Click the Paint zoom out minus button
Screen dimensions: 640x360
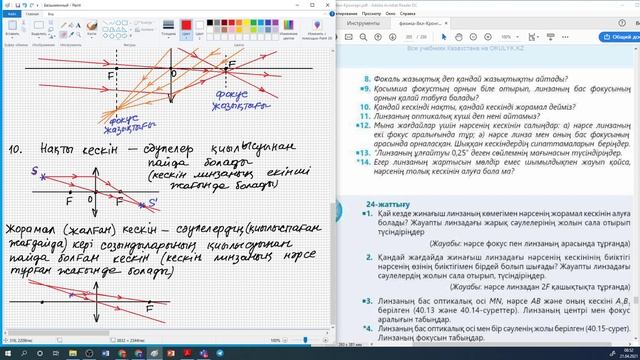[285, 340]
